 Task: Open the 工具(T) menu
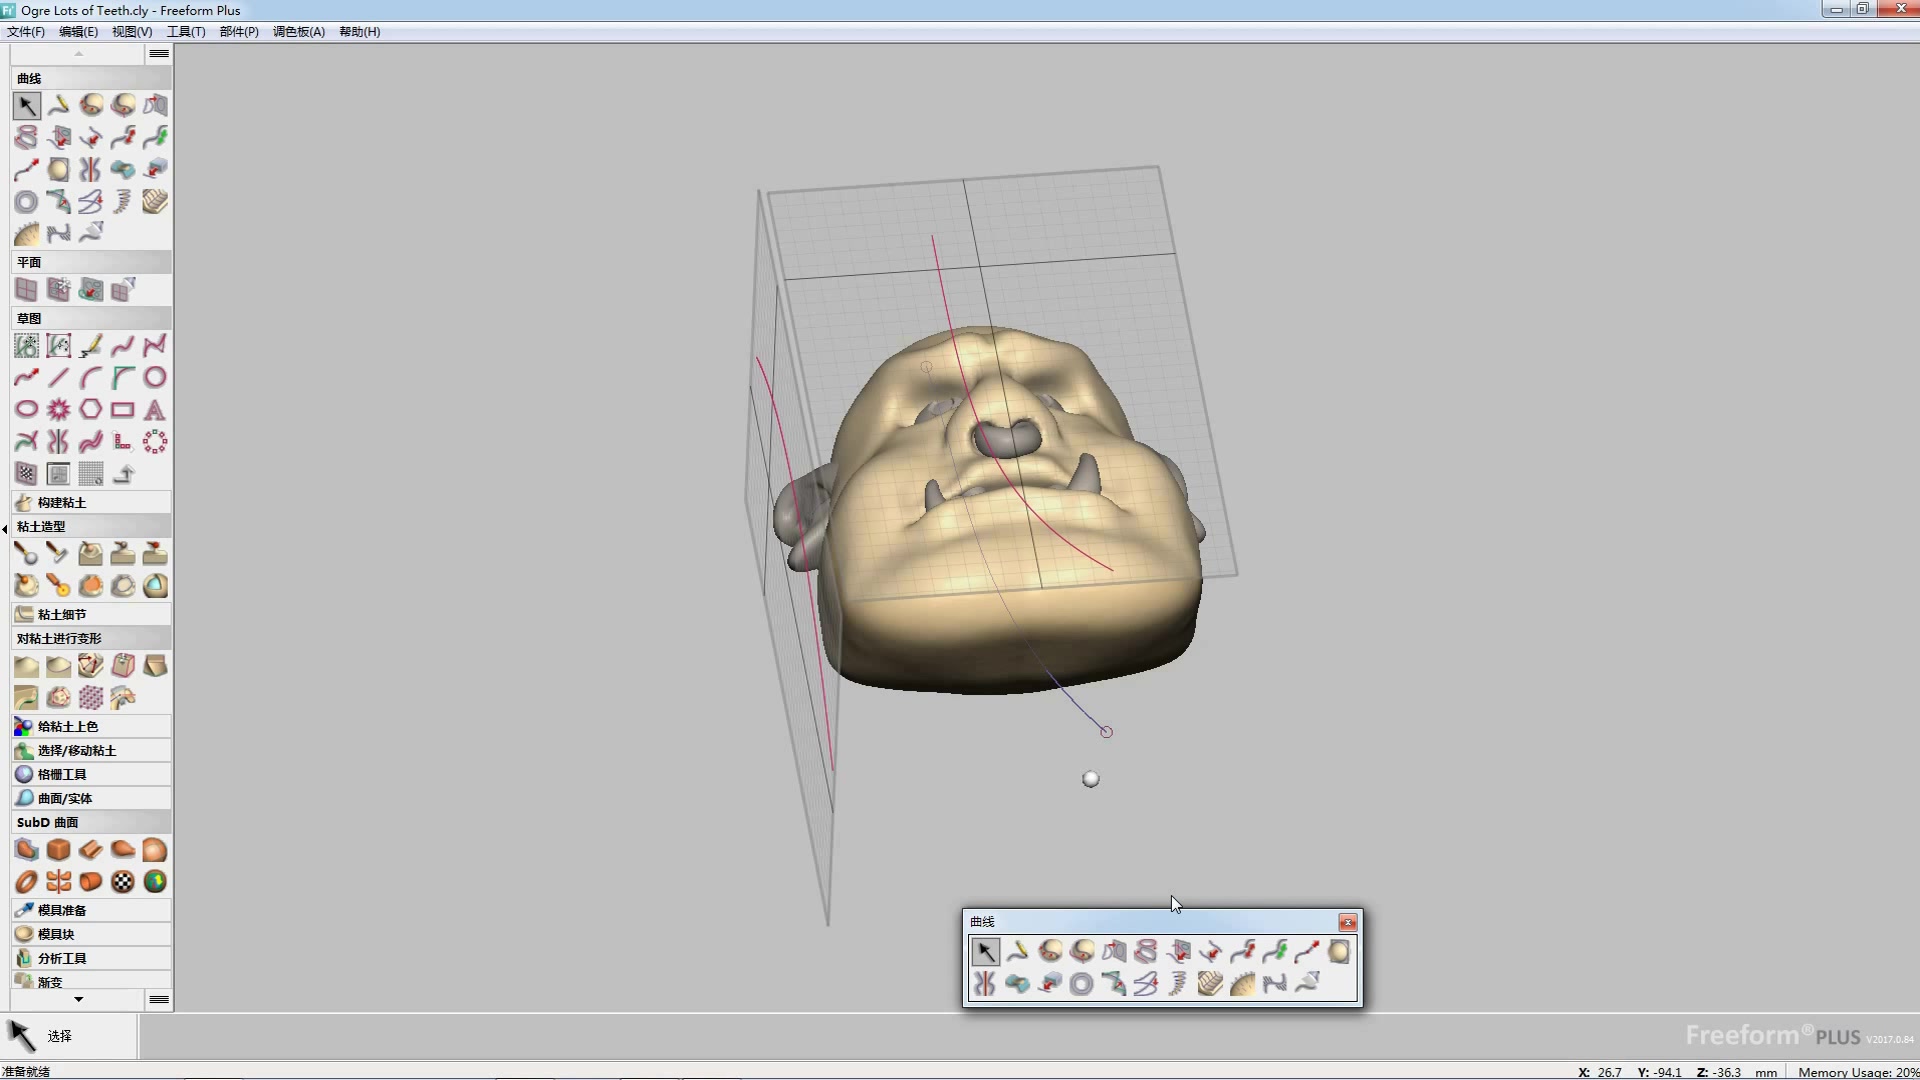point(185,32)
